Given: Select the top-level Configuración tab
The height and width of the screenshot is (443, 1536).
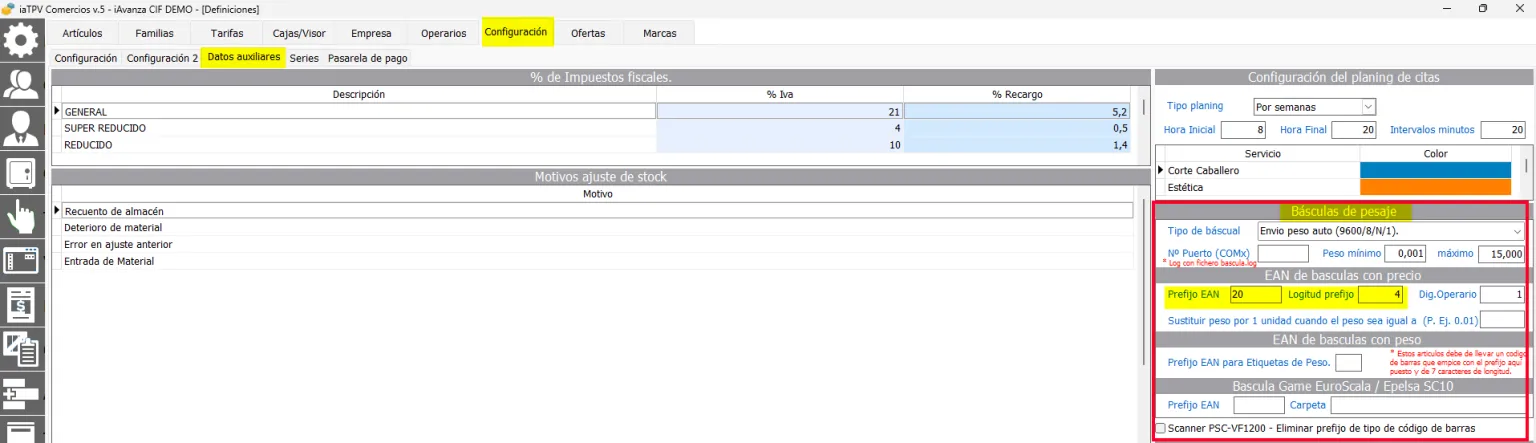Looking at the screenshot, I should pos(516,32).
